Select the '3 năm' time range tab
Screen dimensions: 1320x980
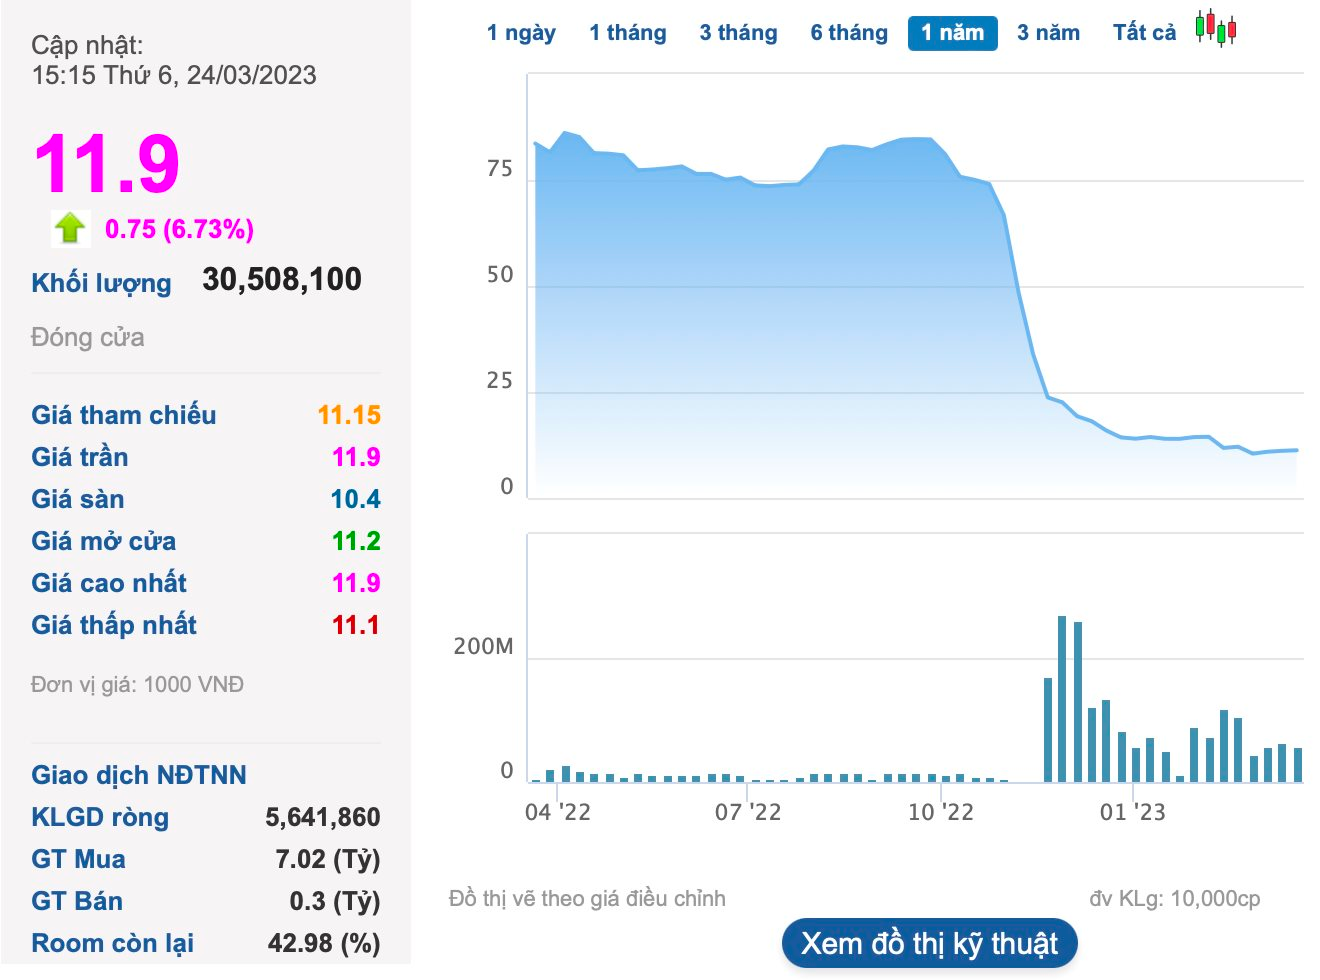point(1048,33)
